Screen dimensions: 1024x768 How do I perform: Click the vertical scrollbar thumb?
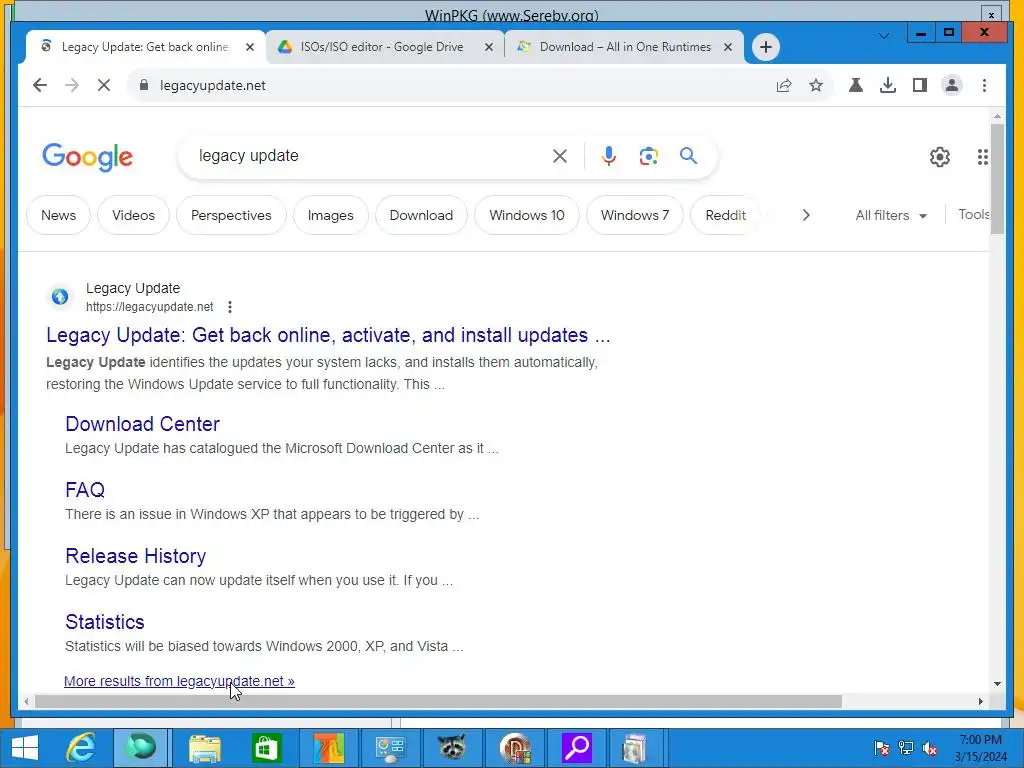[997, 178]
